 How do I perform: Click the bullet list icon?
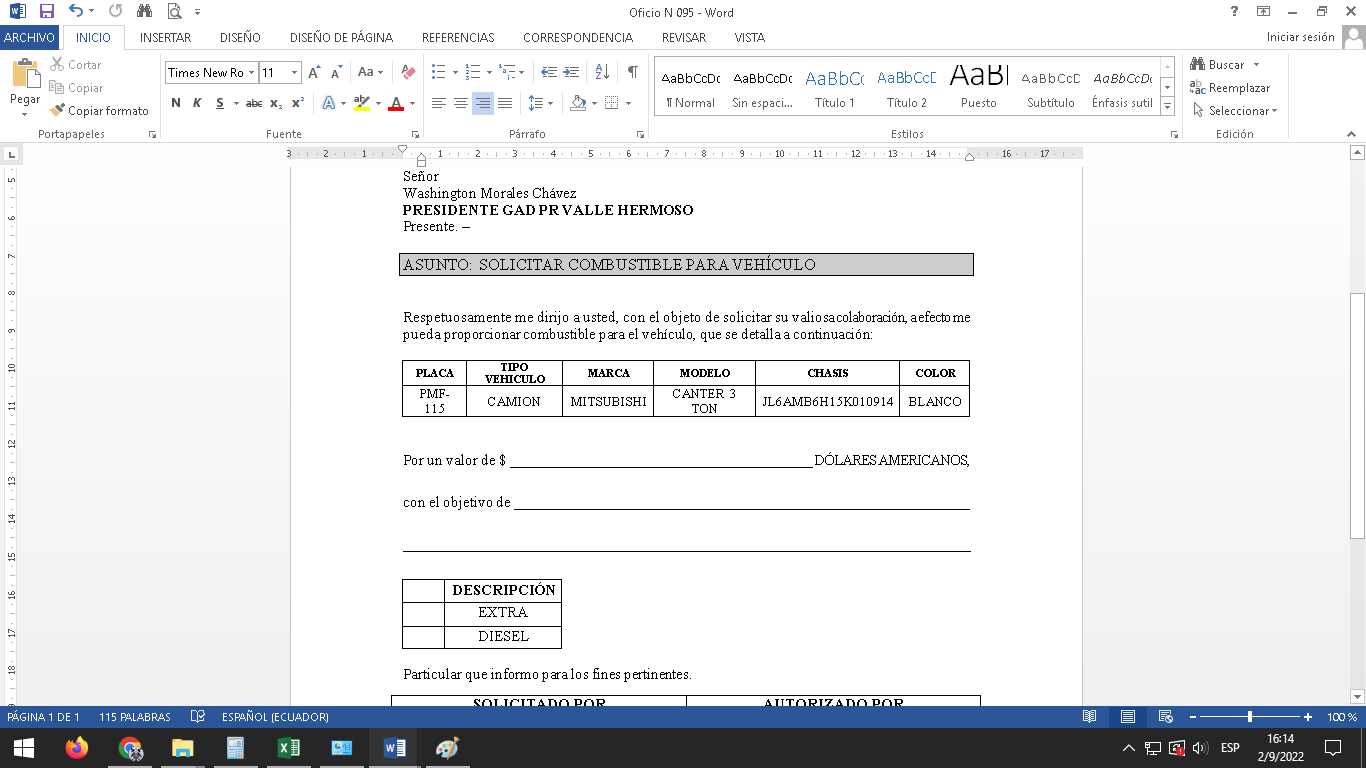[438, 72]
